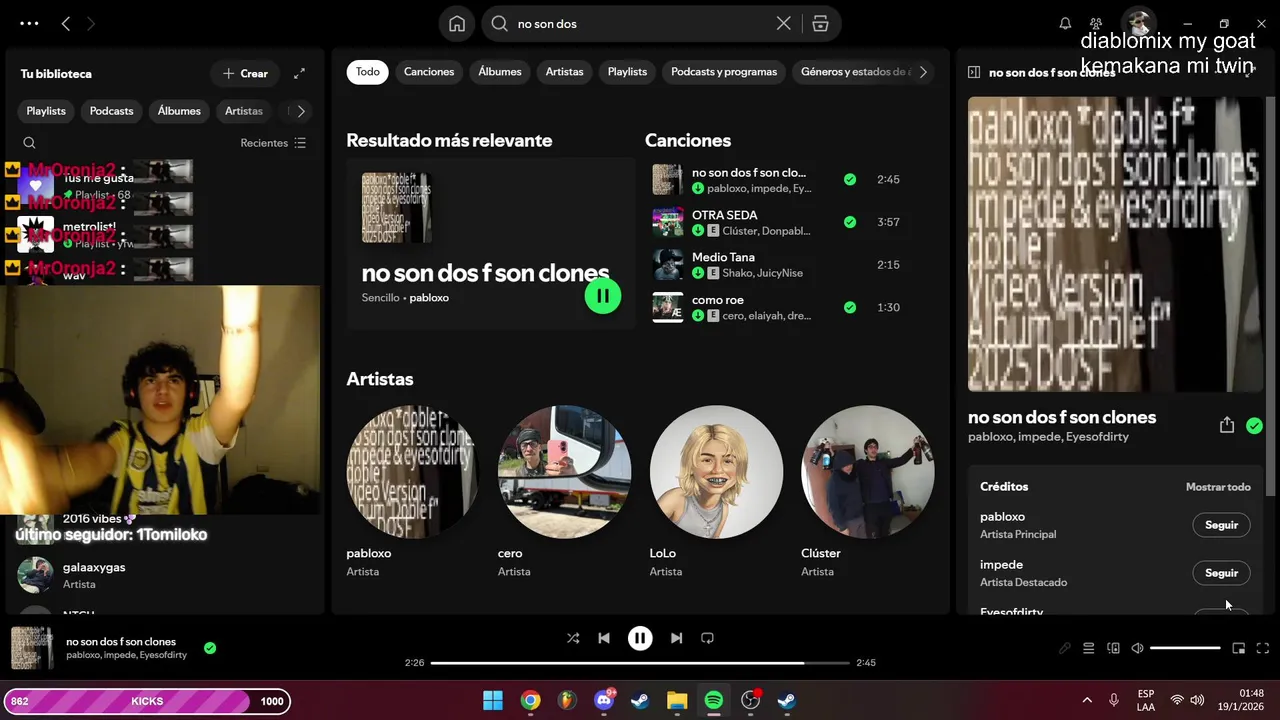Open the Windows Start menu
This screenshot has height=720, width=1280.
493,701
